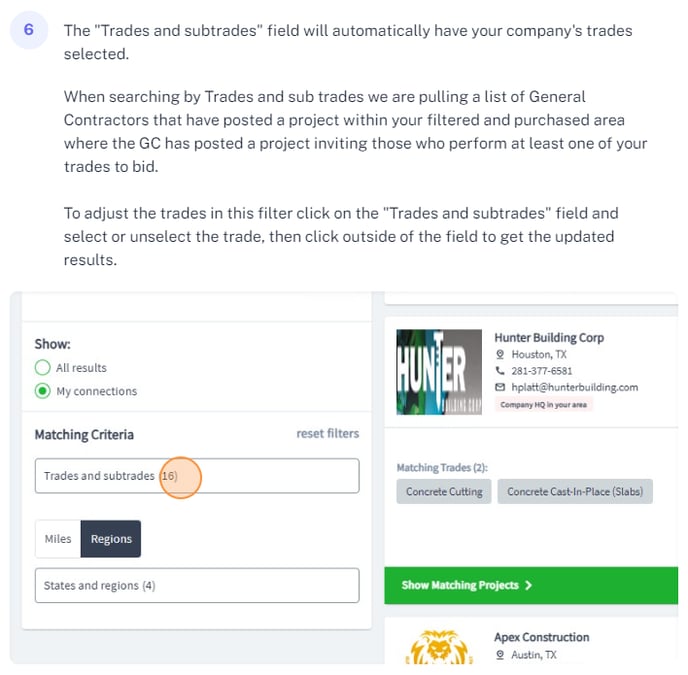Click the Hunter Building Corp logo thumbnail

(x=439, y=372)
